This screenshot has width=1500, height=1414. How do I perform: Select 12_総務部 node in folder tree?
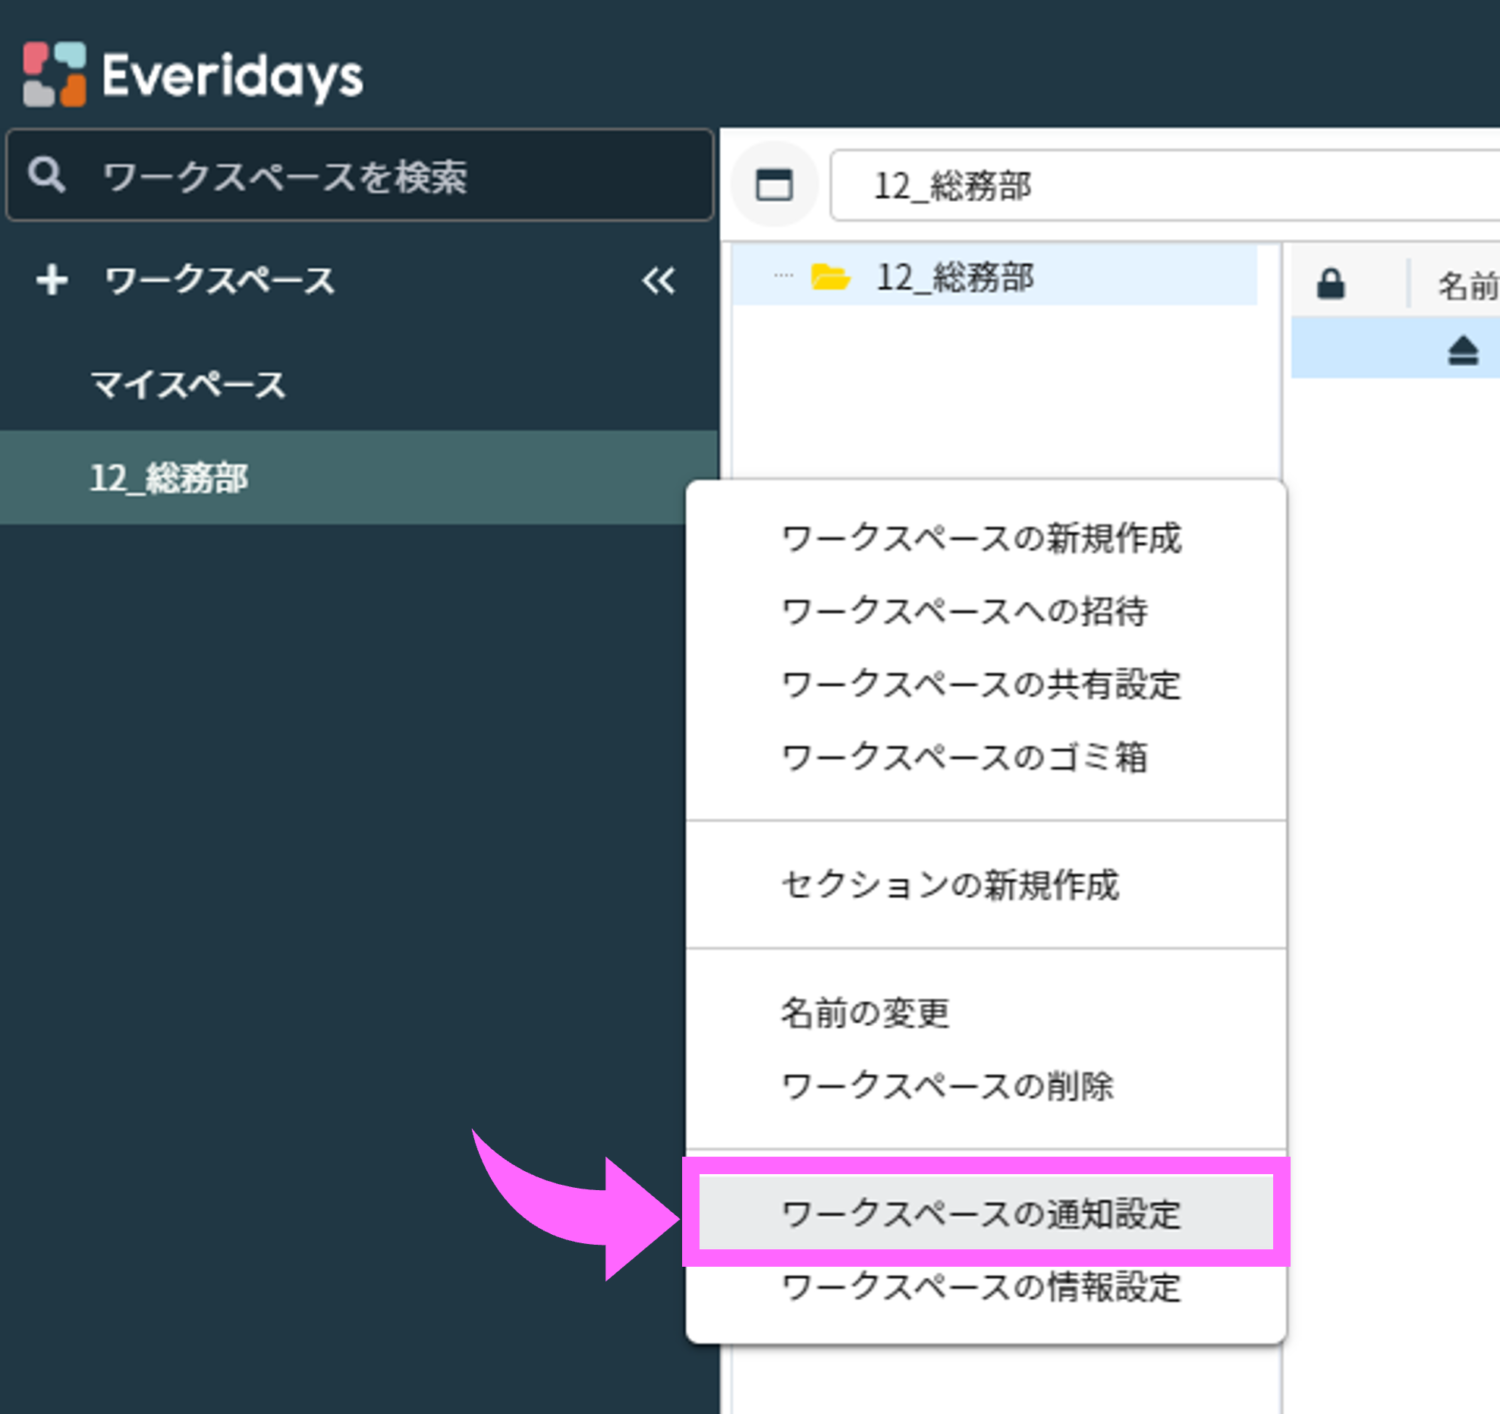tap(955, 277)
